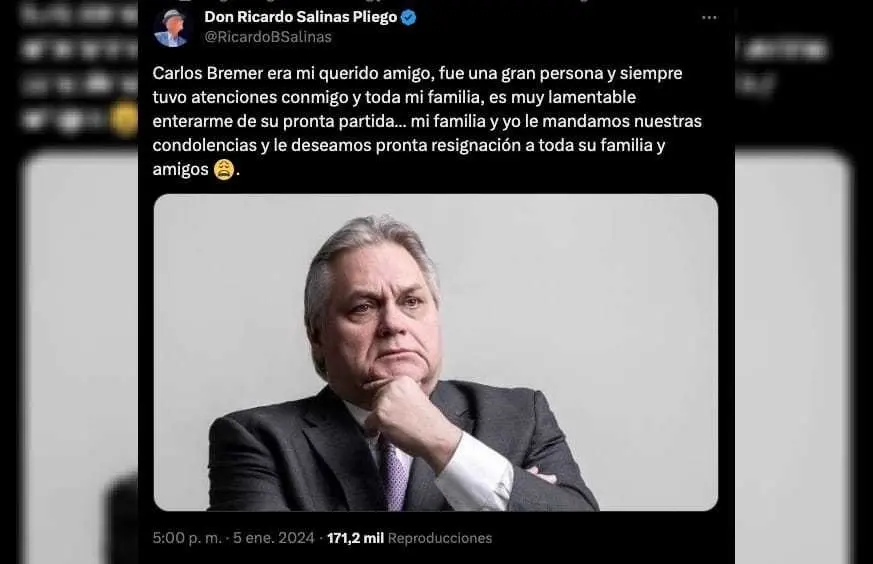Image resolution: width=873 pixels, height=564 pixels.
Task: Click the weary face emoji in tweet
Action: coord(225,170)
